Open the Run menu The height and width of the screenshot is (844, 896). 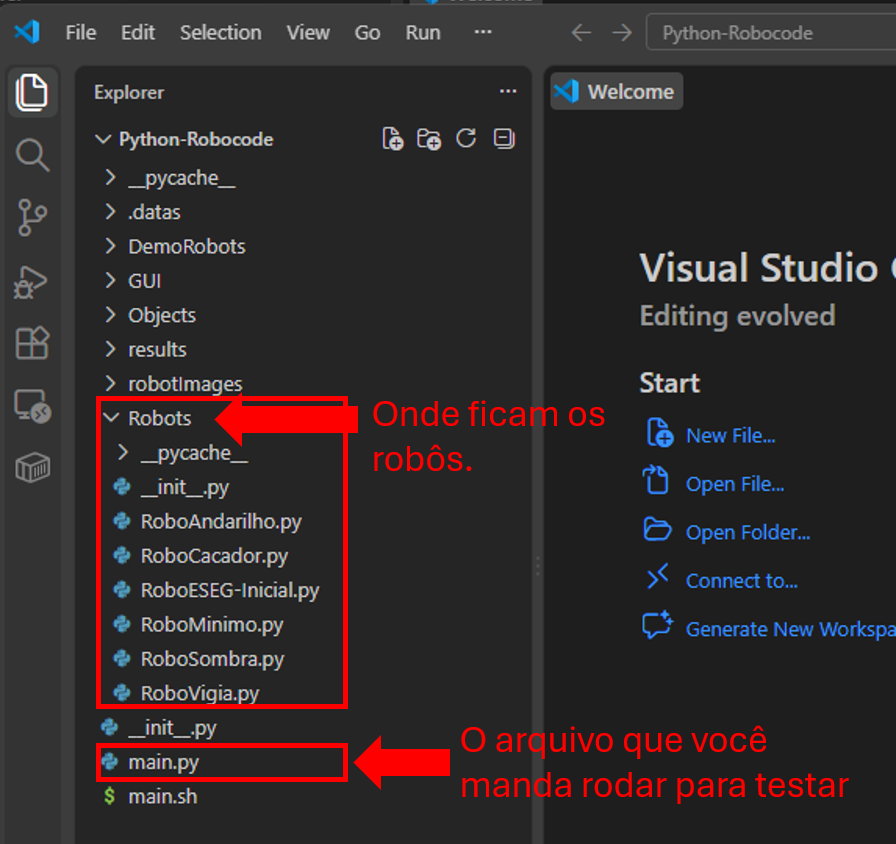point(423,33)
